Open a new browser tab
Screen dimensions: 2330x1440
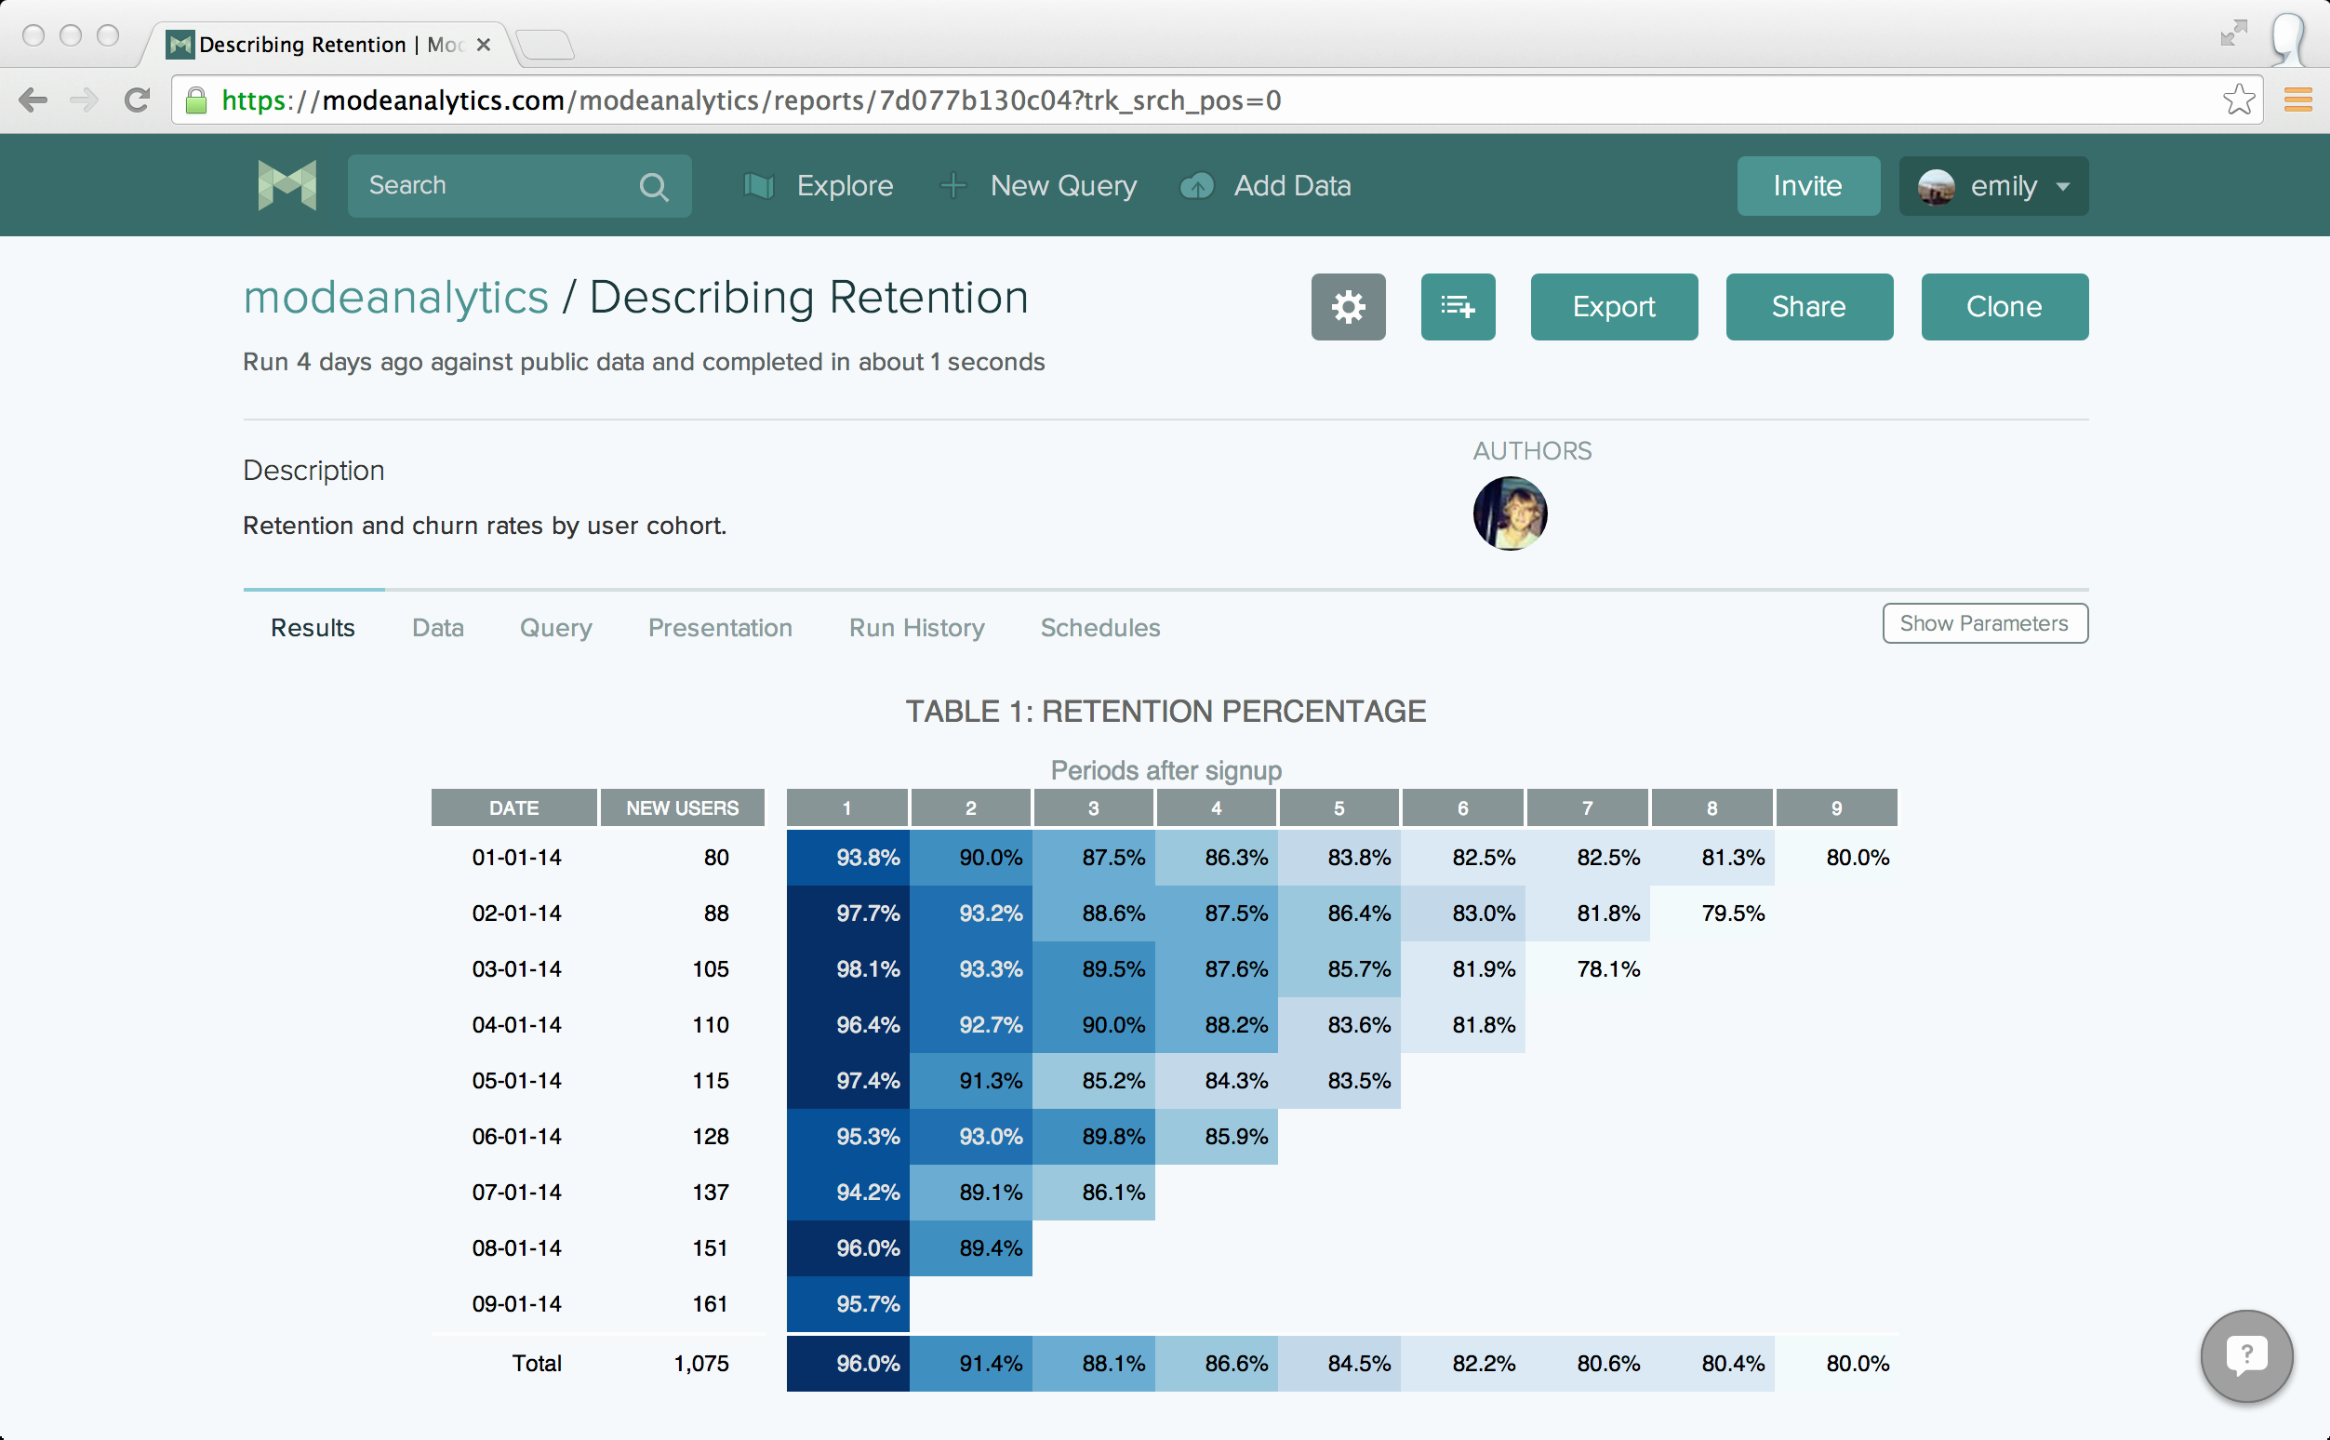coord(546,45)
